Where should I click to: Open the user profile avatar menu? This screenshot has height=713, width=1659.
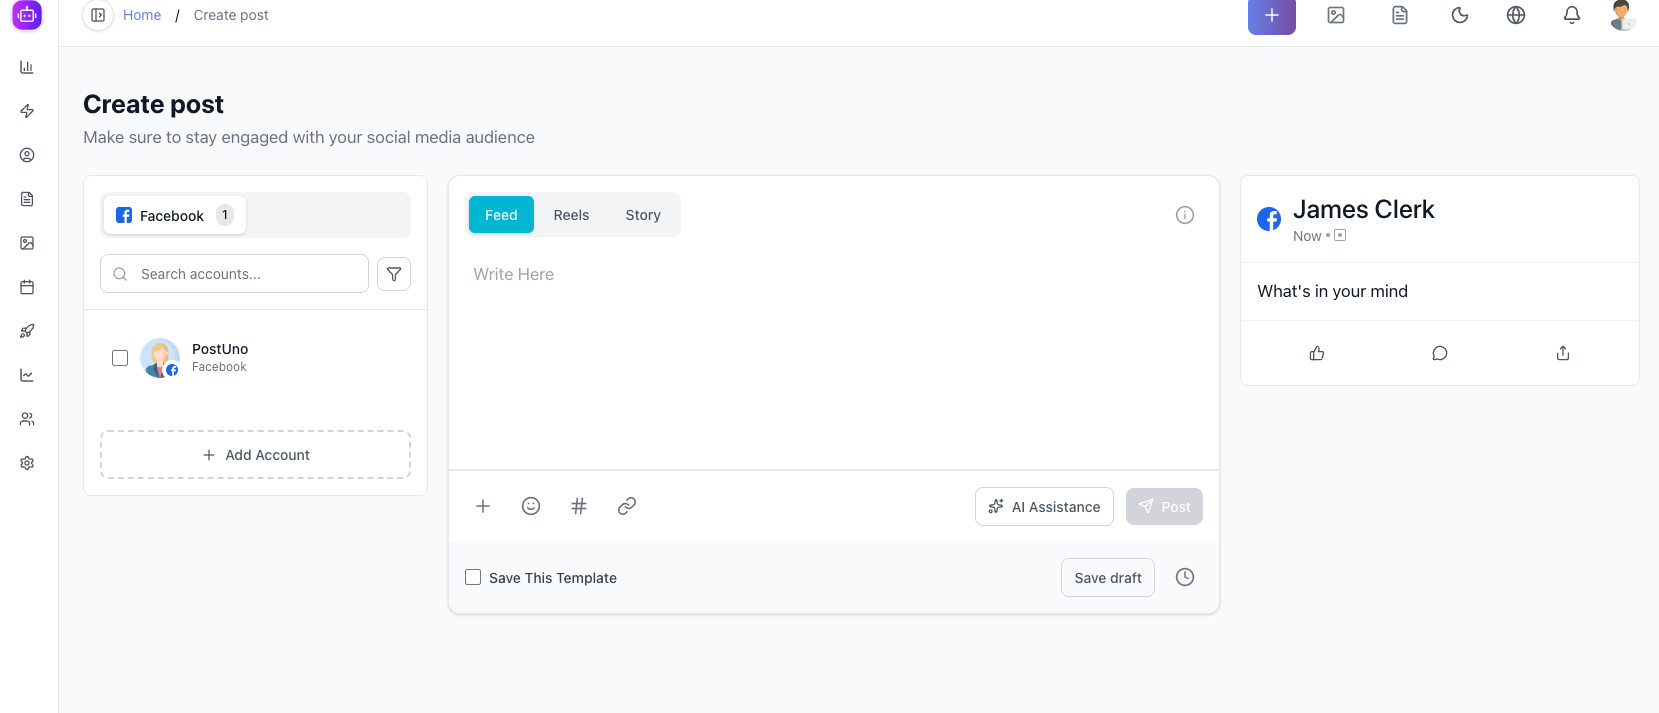1622,15
